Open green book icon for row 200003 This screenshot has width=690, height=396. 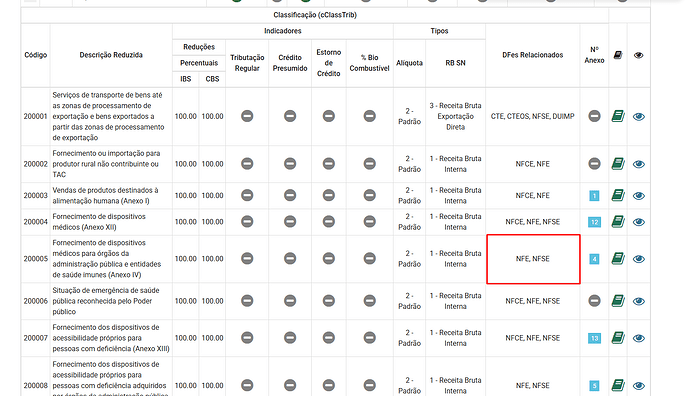[x=618, y=195]
